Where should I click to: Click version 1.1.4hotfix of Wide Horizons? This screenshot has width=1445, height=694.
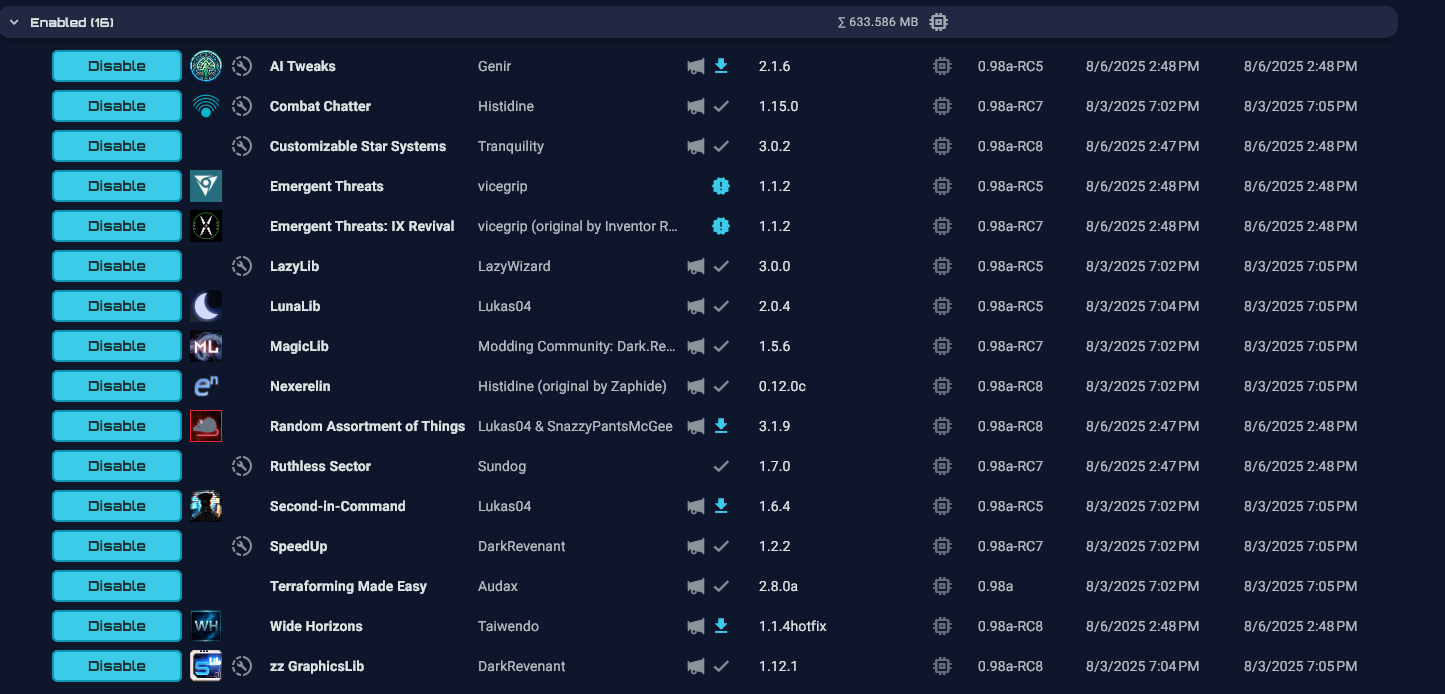point(793,626)
